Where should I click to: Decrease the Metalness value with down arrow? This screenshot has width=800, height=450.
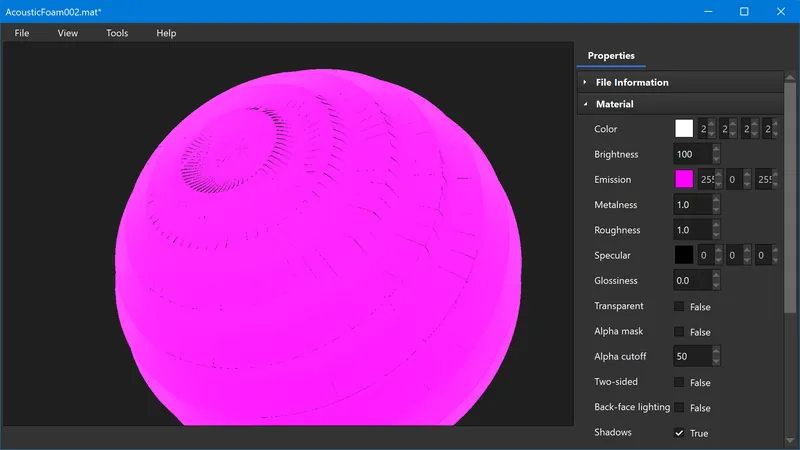pos(716,209)
